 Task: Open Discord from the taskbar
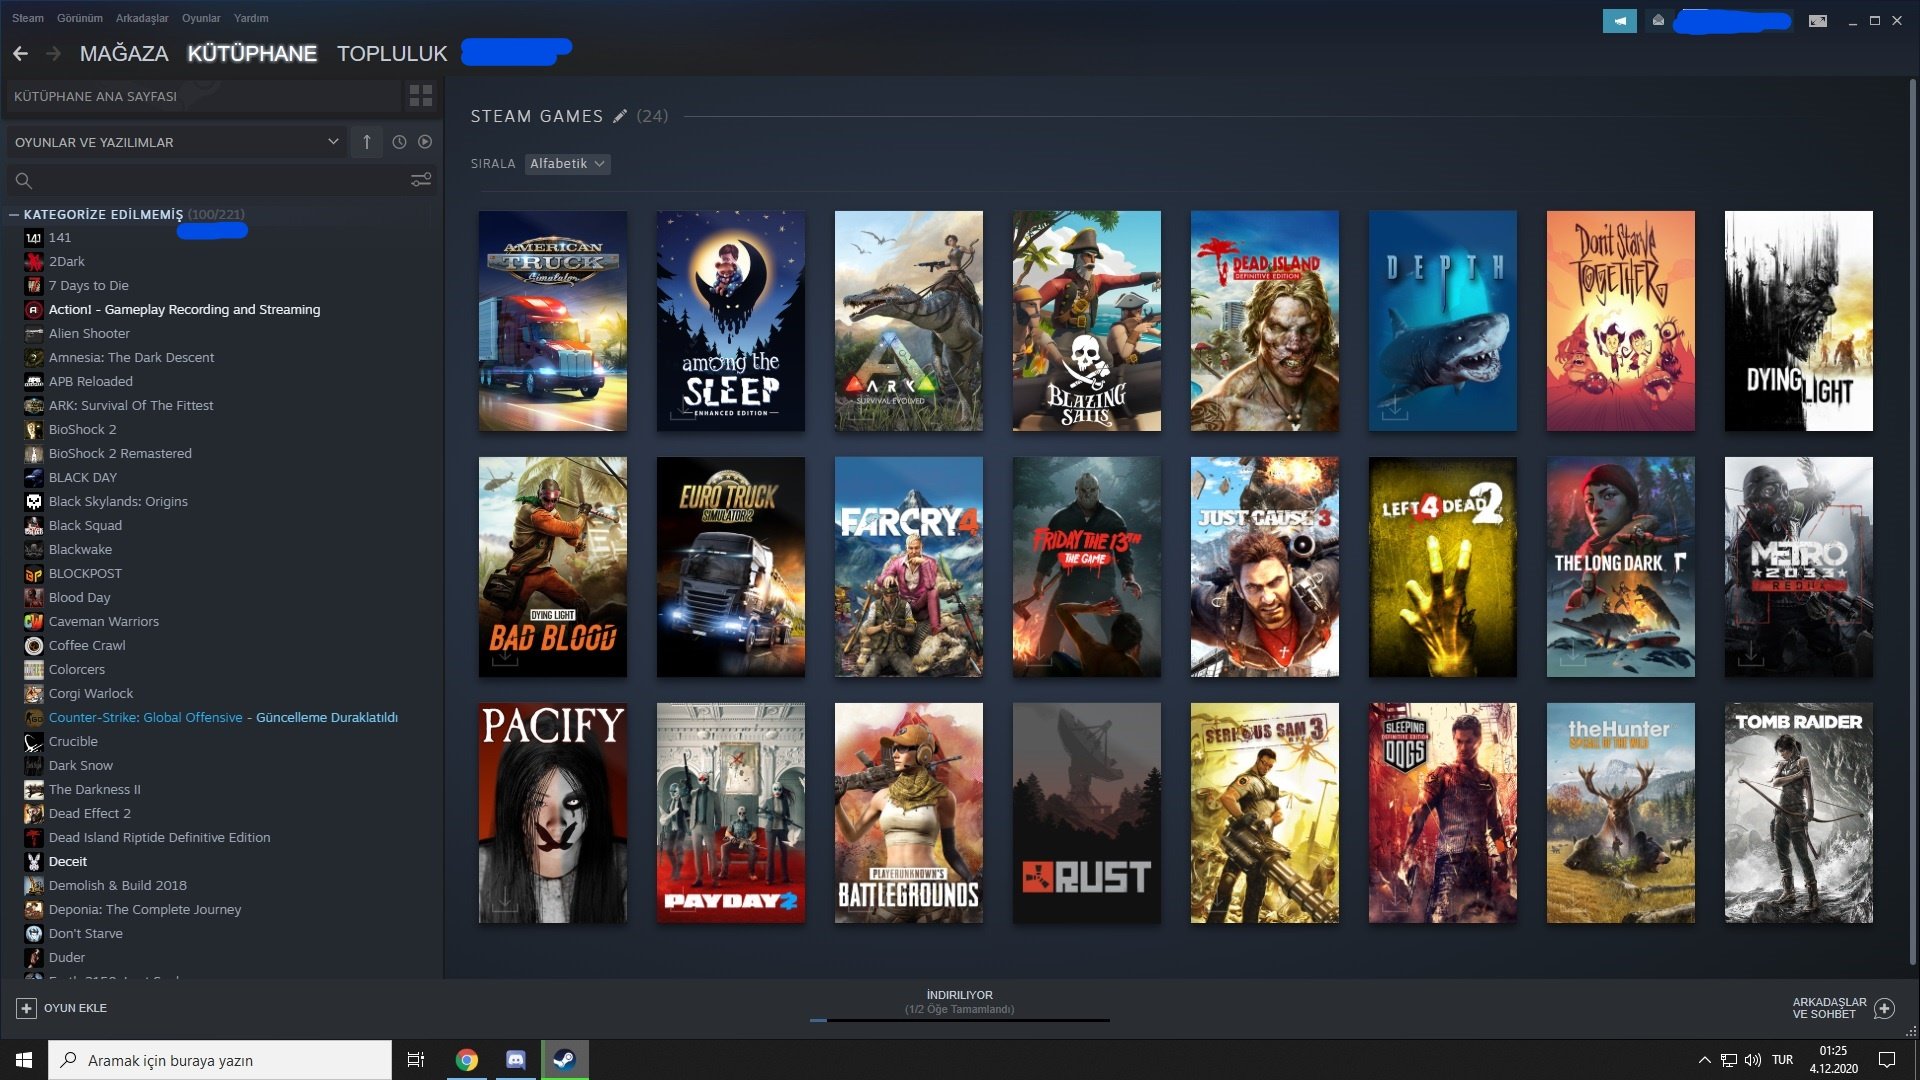[516, 1060]
